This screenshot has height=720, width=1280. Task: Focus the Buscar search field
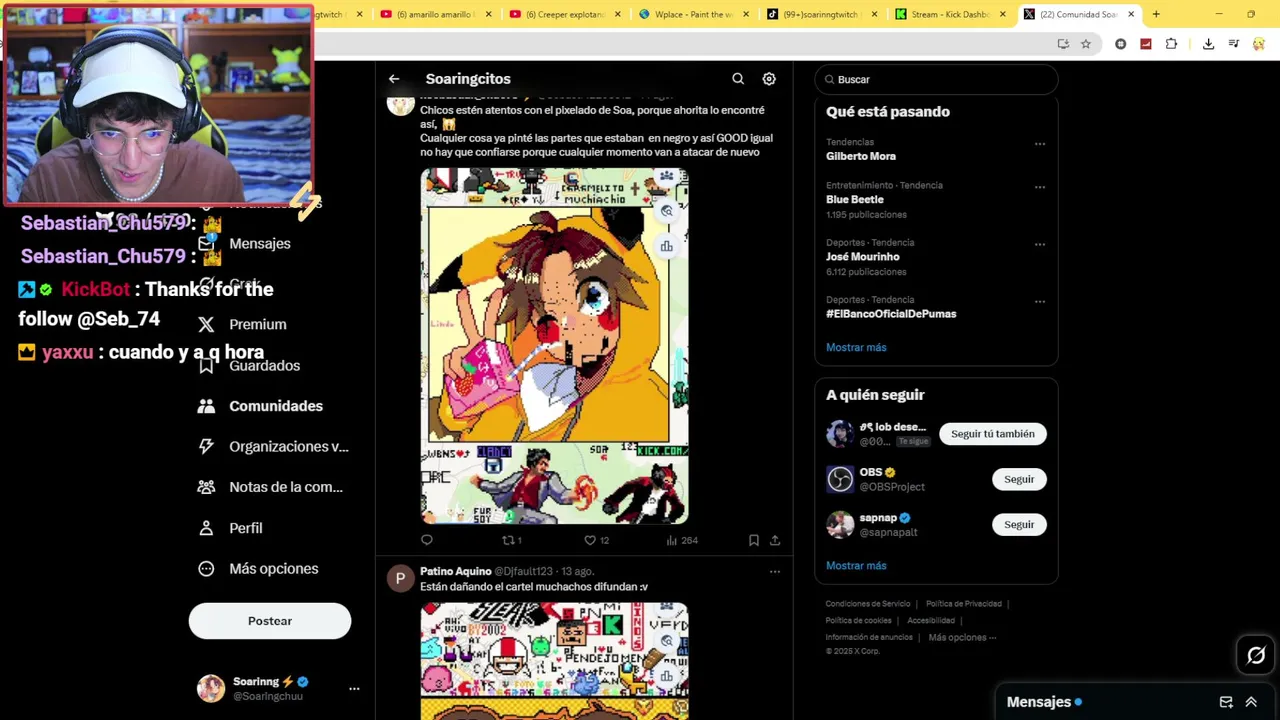(x=936, y=79)
